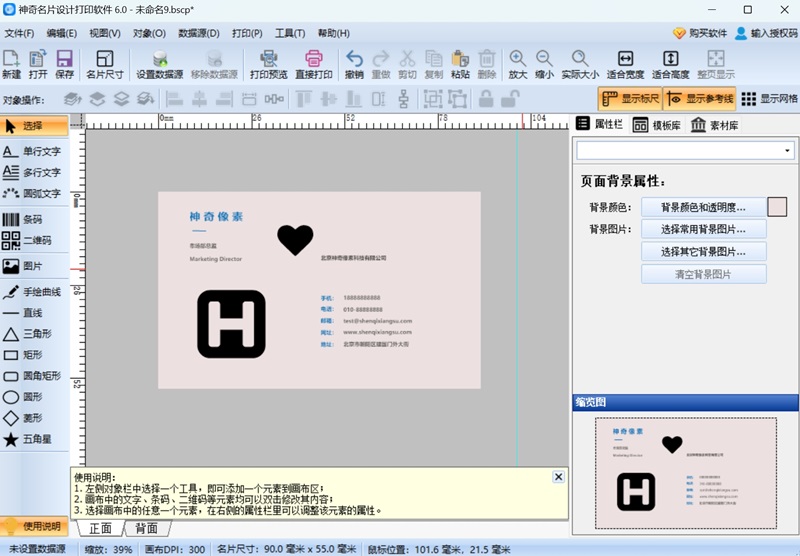The image size is (800, 556).
Task: Switch to the 背面 back side tab
Action: pos(146,528)
